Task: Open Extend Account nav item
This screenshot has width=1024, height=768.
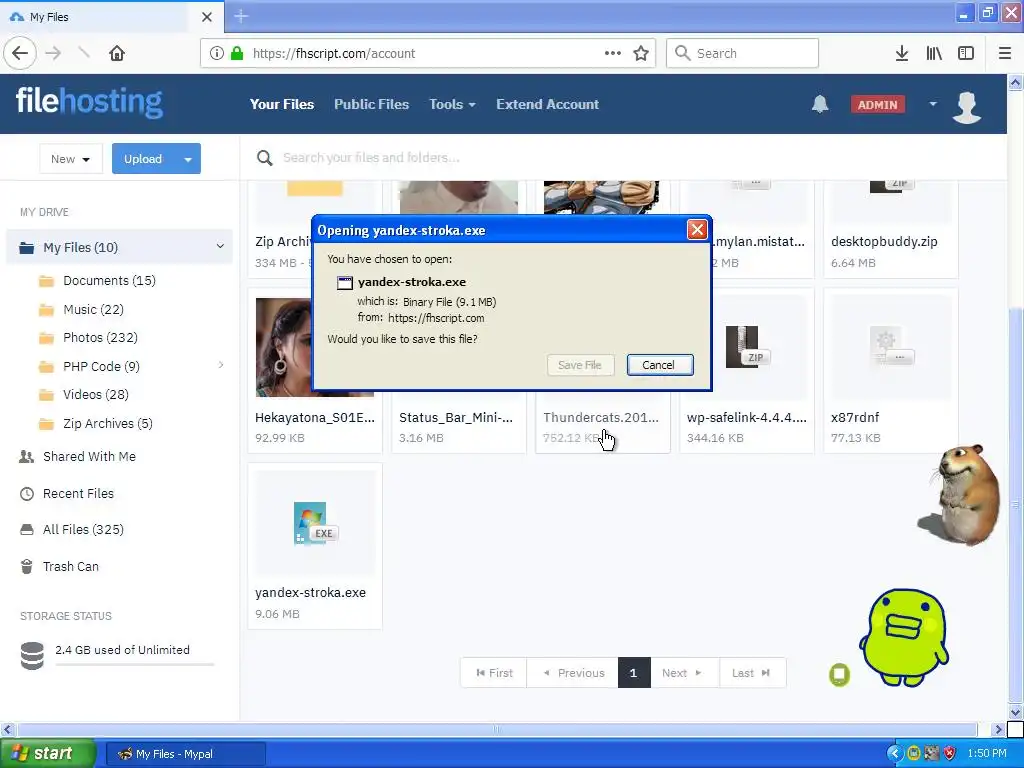Action: click(547, 104)
